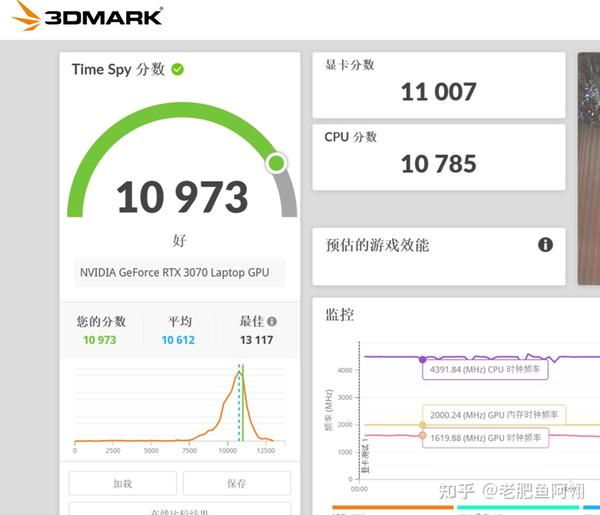Click the 预估的游戏效能 title
Viewport: 600px width, 515px height.
pos(377,245)
